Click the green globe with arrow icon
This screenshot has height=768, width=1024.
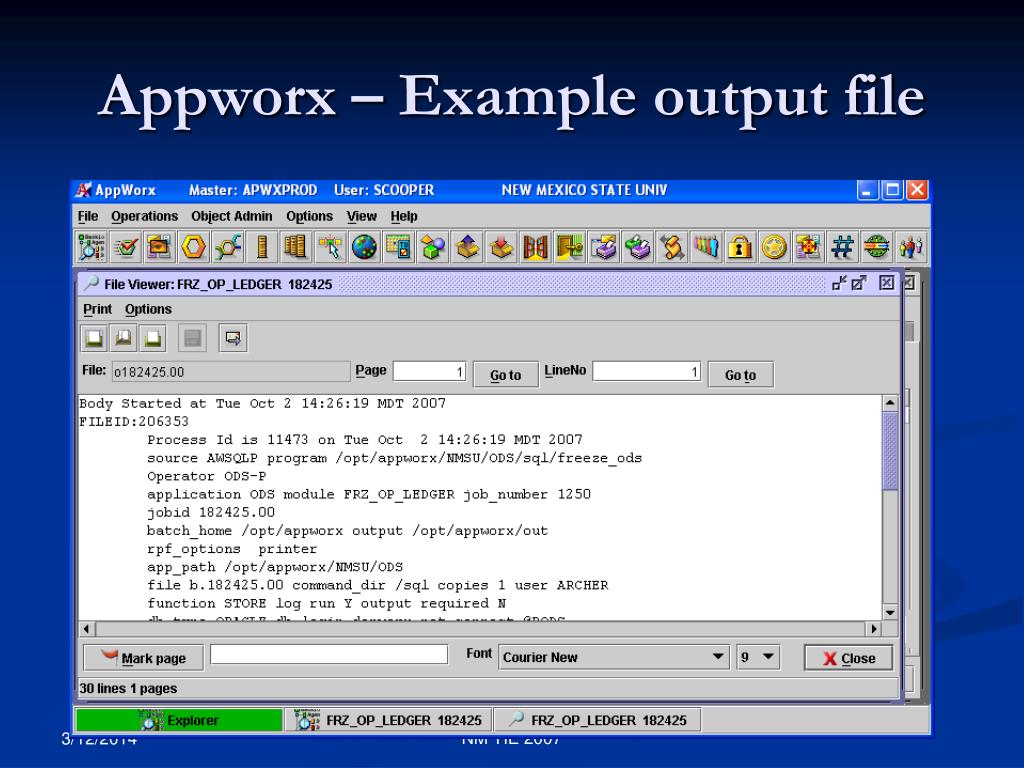point(876,248)
